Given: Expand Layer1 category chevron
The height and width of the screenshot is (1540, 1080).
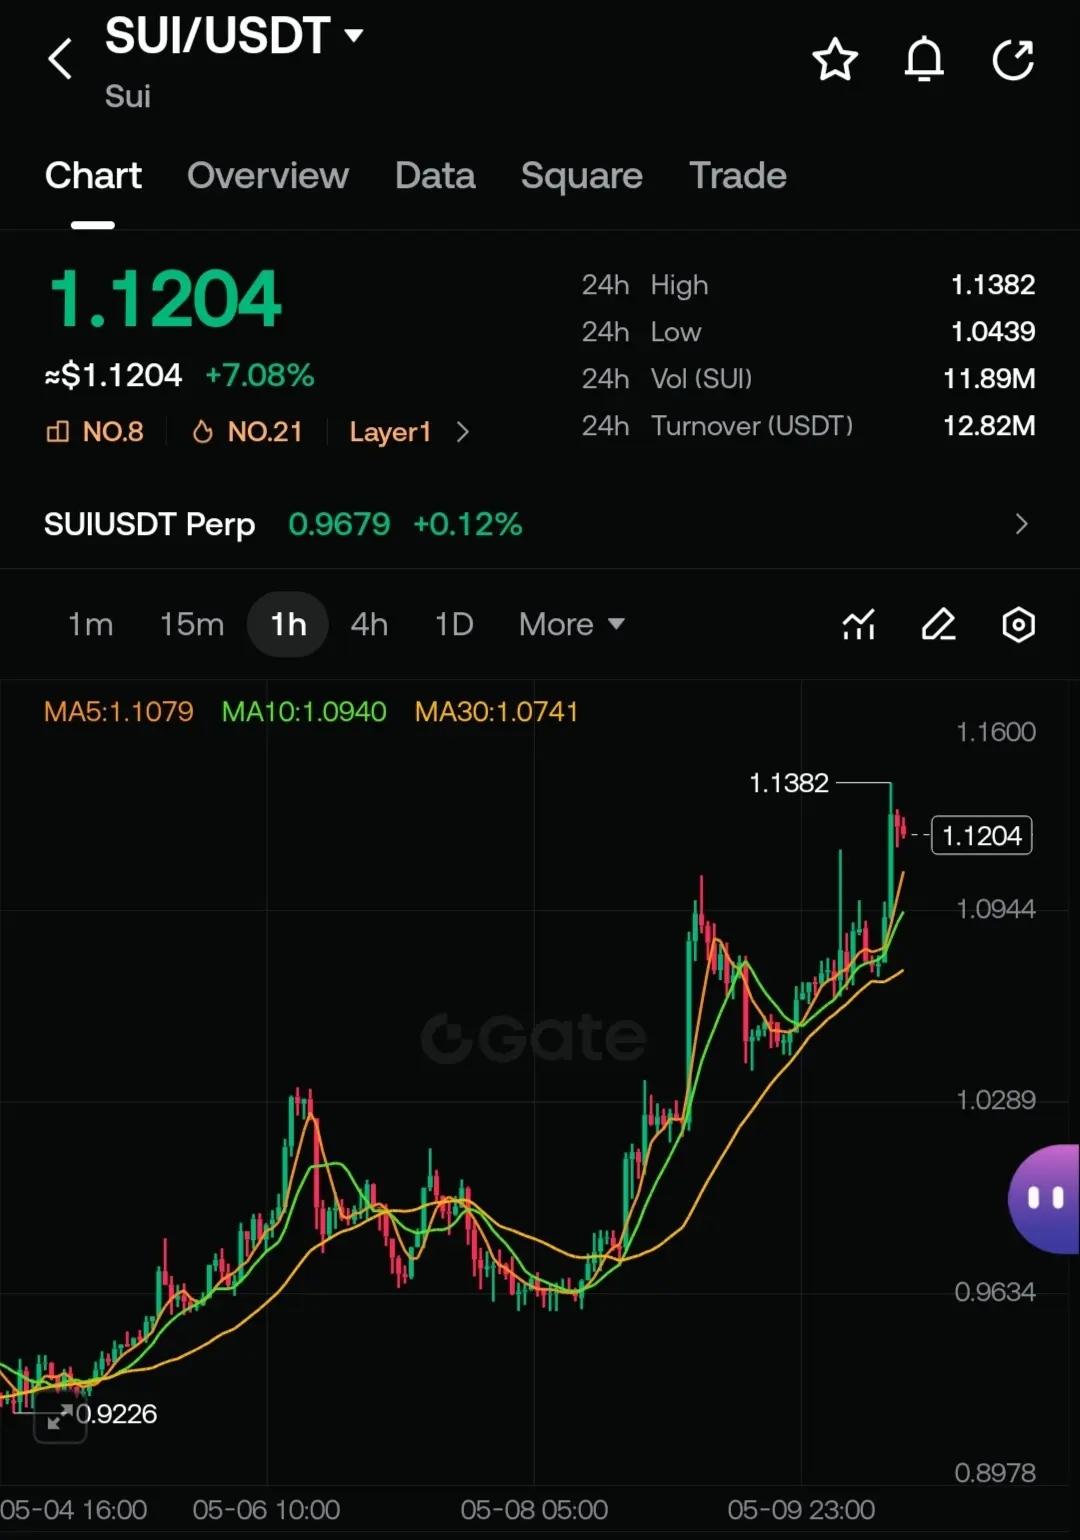Looking at the screenshot, I should tap(462, 432).
